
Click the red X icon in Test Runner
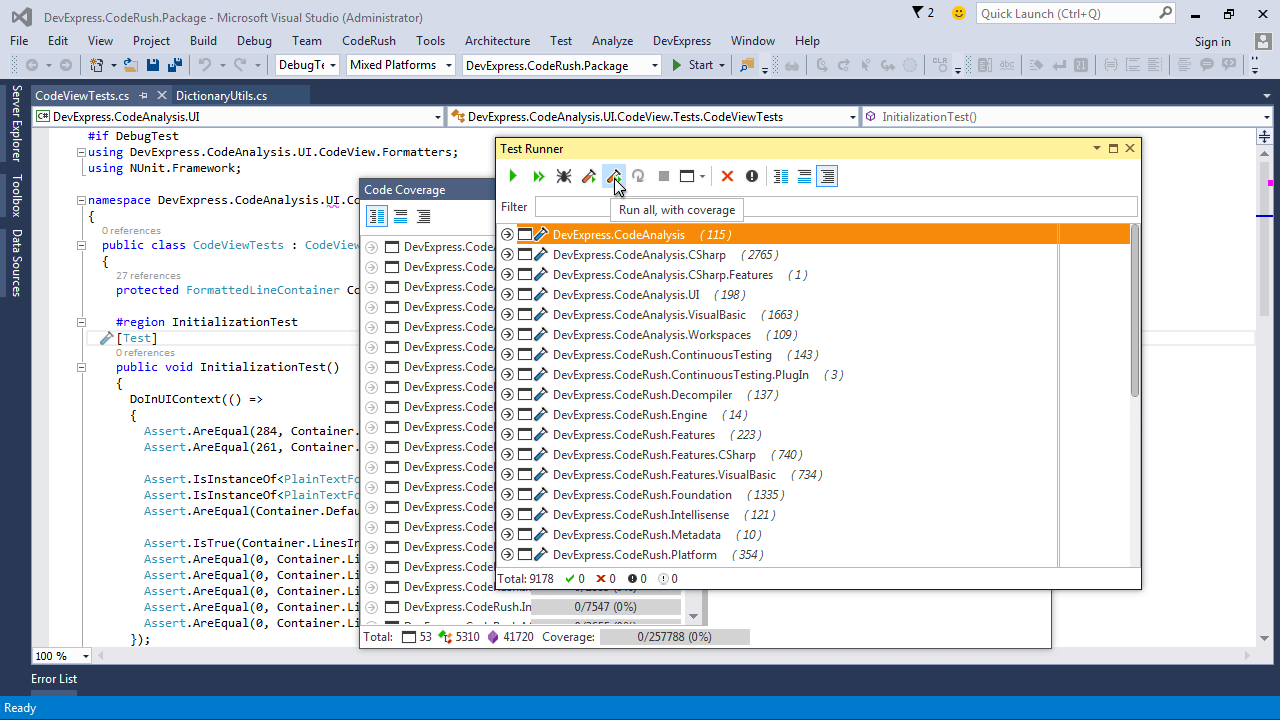click(x=727, y=176)
